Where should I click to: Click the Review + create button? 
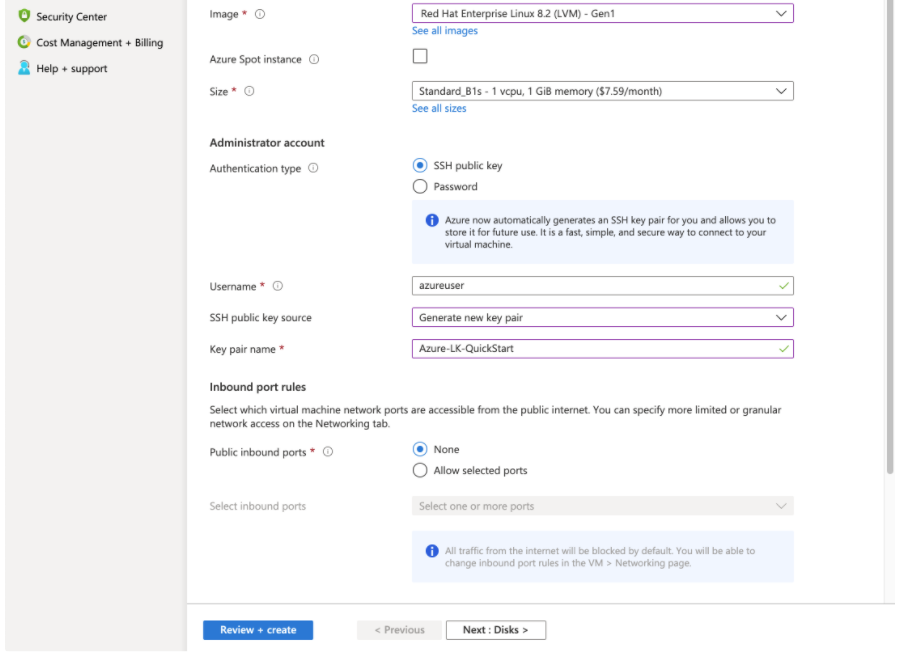pos(258,630)
